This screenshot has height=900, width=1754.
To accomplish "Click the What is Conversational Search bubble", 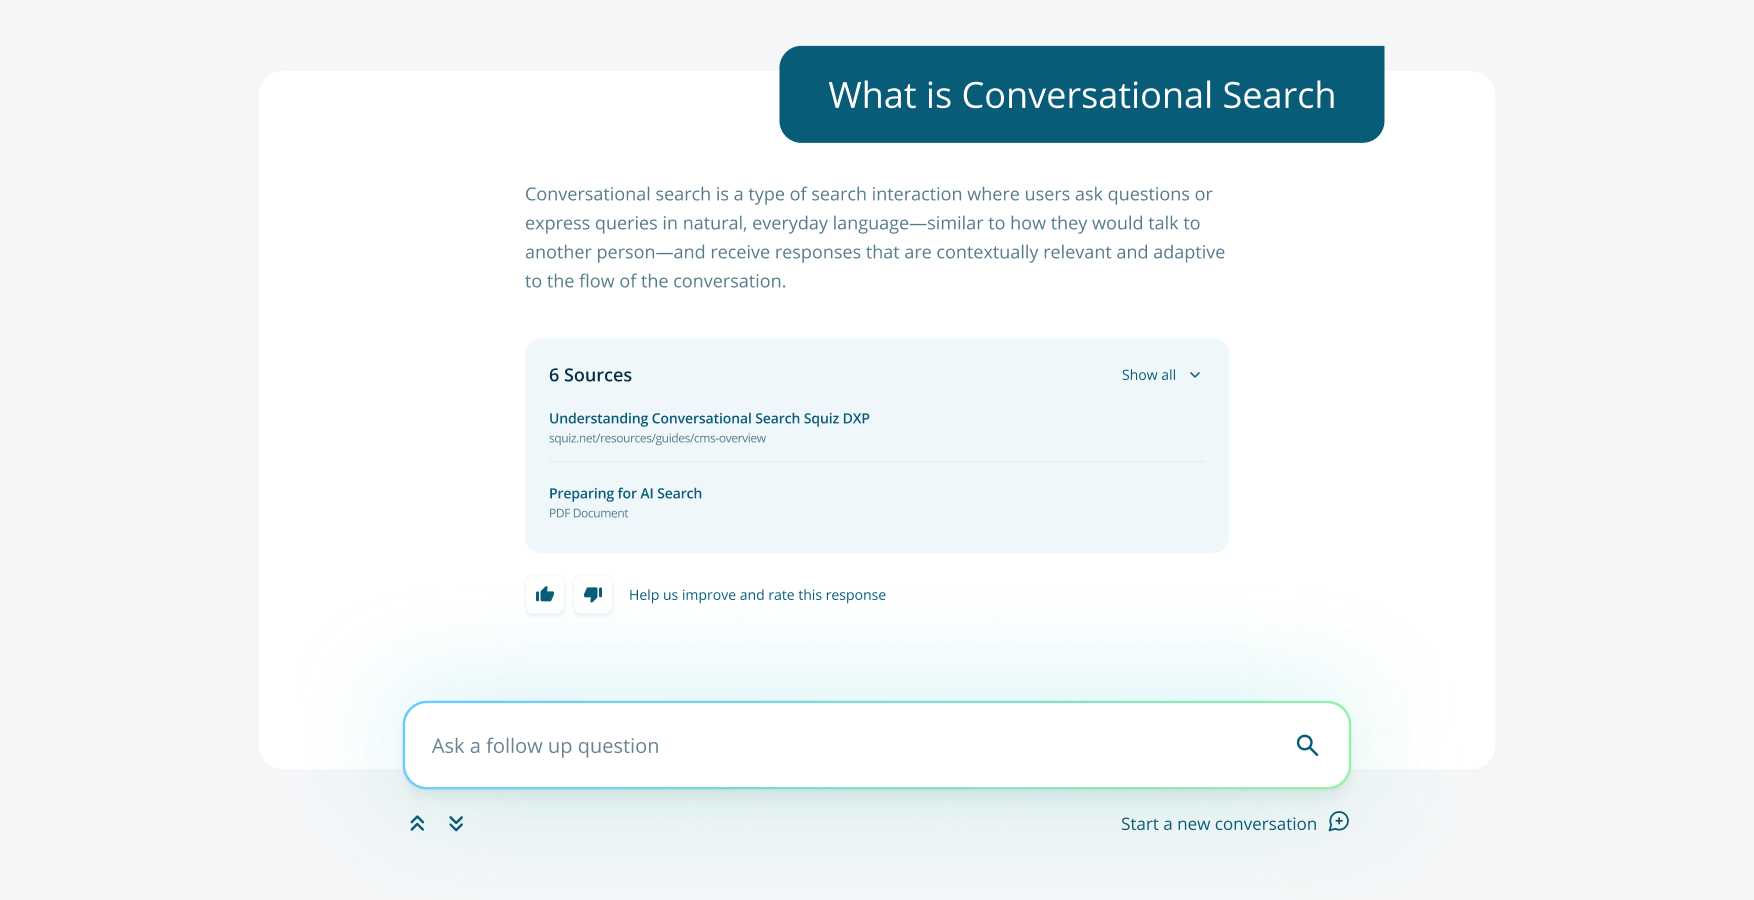I will pos(1082,94).
